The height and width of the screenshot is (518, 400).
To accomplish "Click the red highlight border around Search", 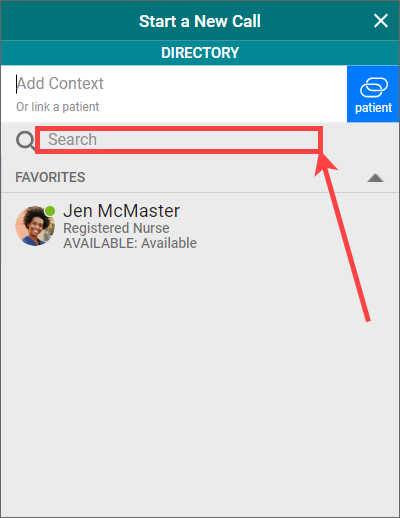I will click(179, 128).
